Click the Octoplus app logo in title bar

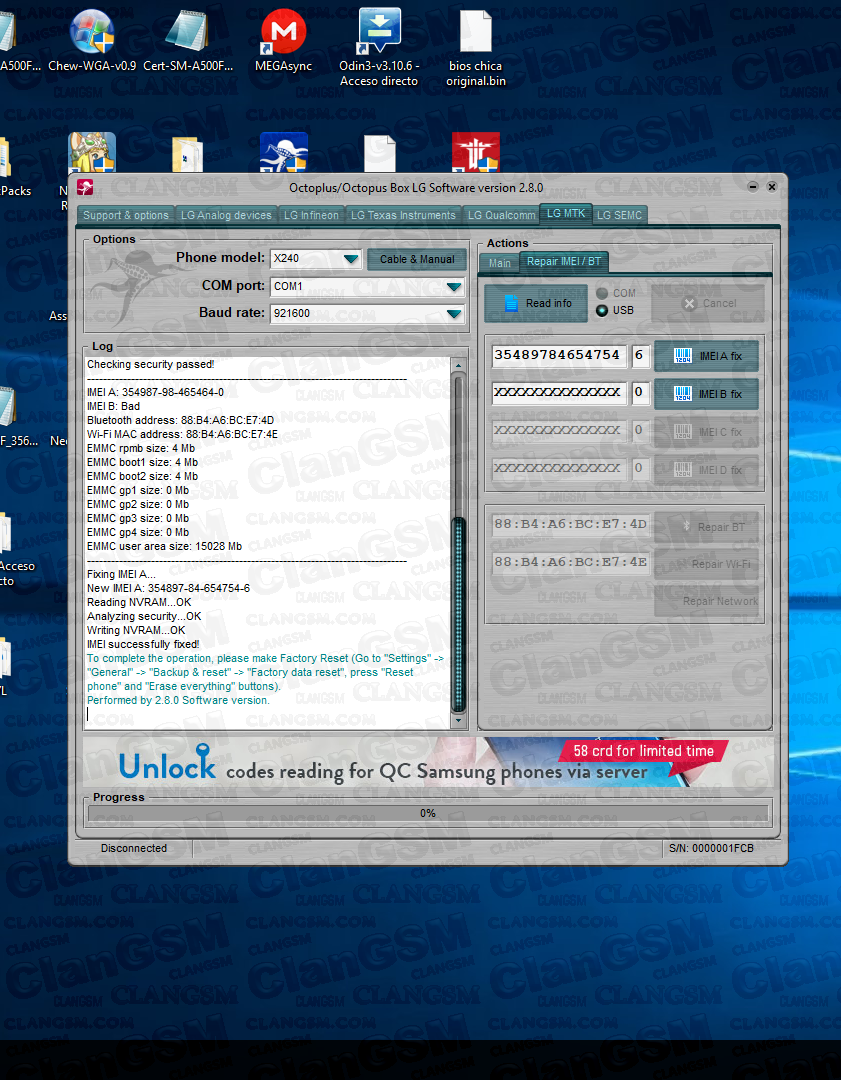pyautogui.click(x=85, y=187)
